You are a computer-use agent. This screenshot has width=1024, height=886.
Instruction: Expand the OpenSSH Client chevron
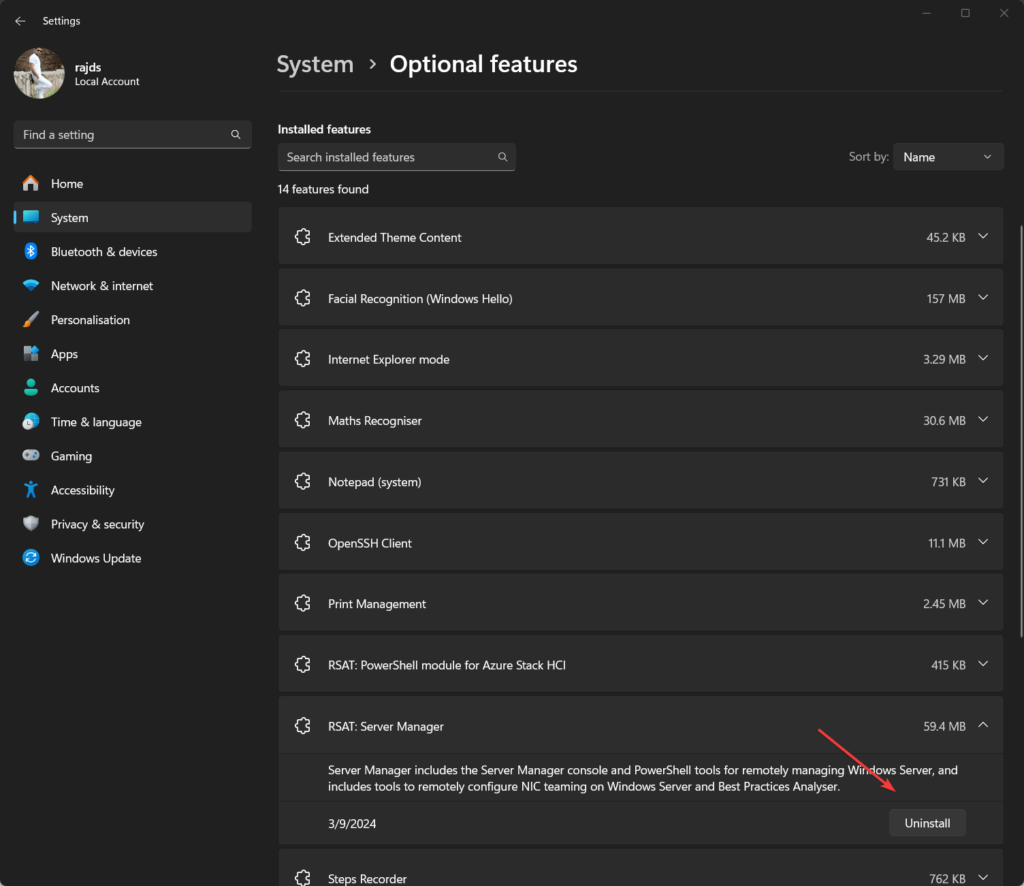pyautogui.click(x=983, y=543)
